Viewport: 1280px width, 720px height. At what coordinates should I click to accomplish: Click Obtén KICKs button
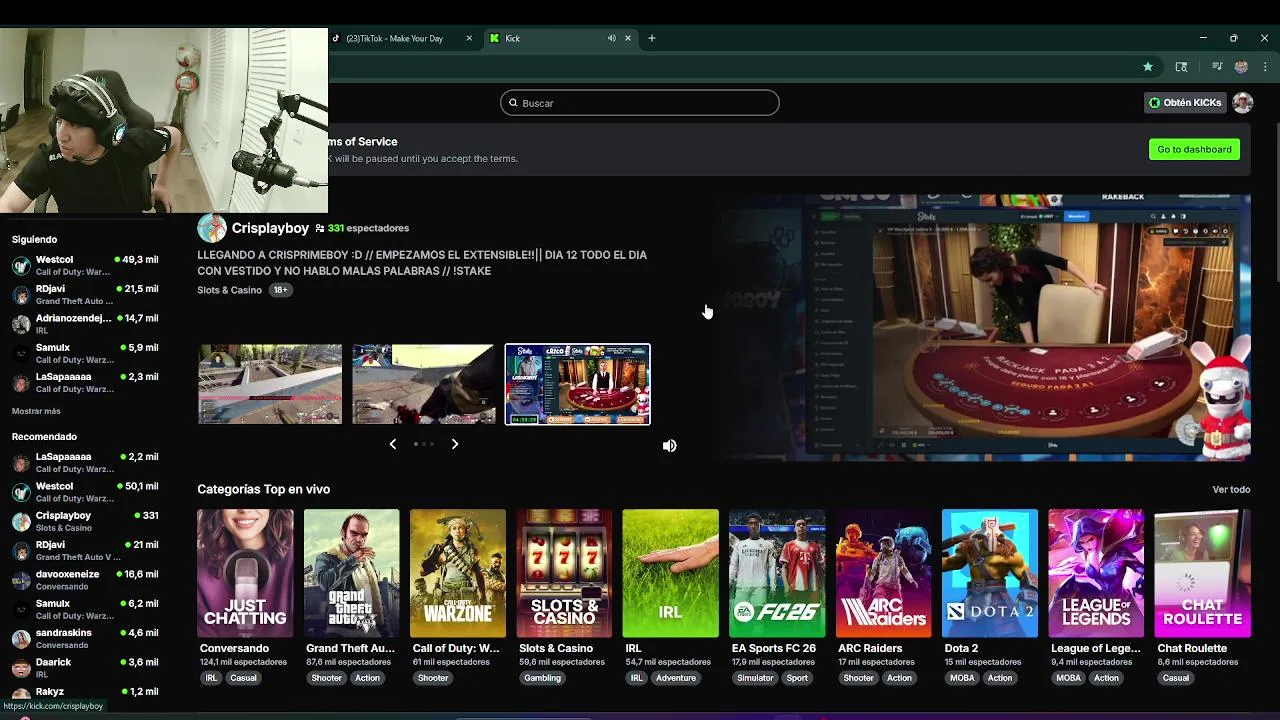click(x=1185, y=103)
